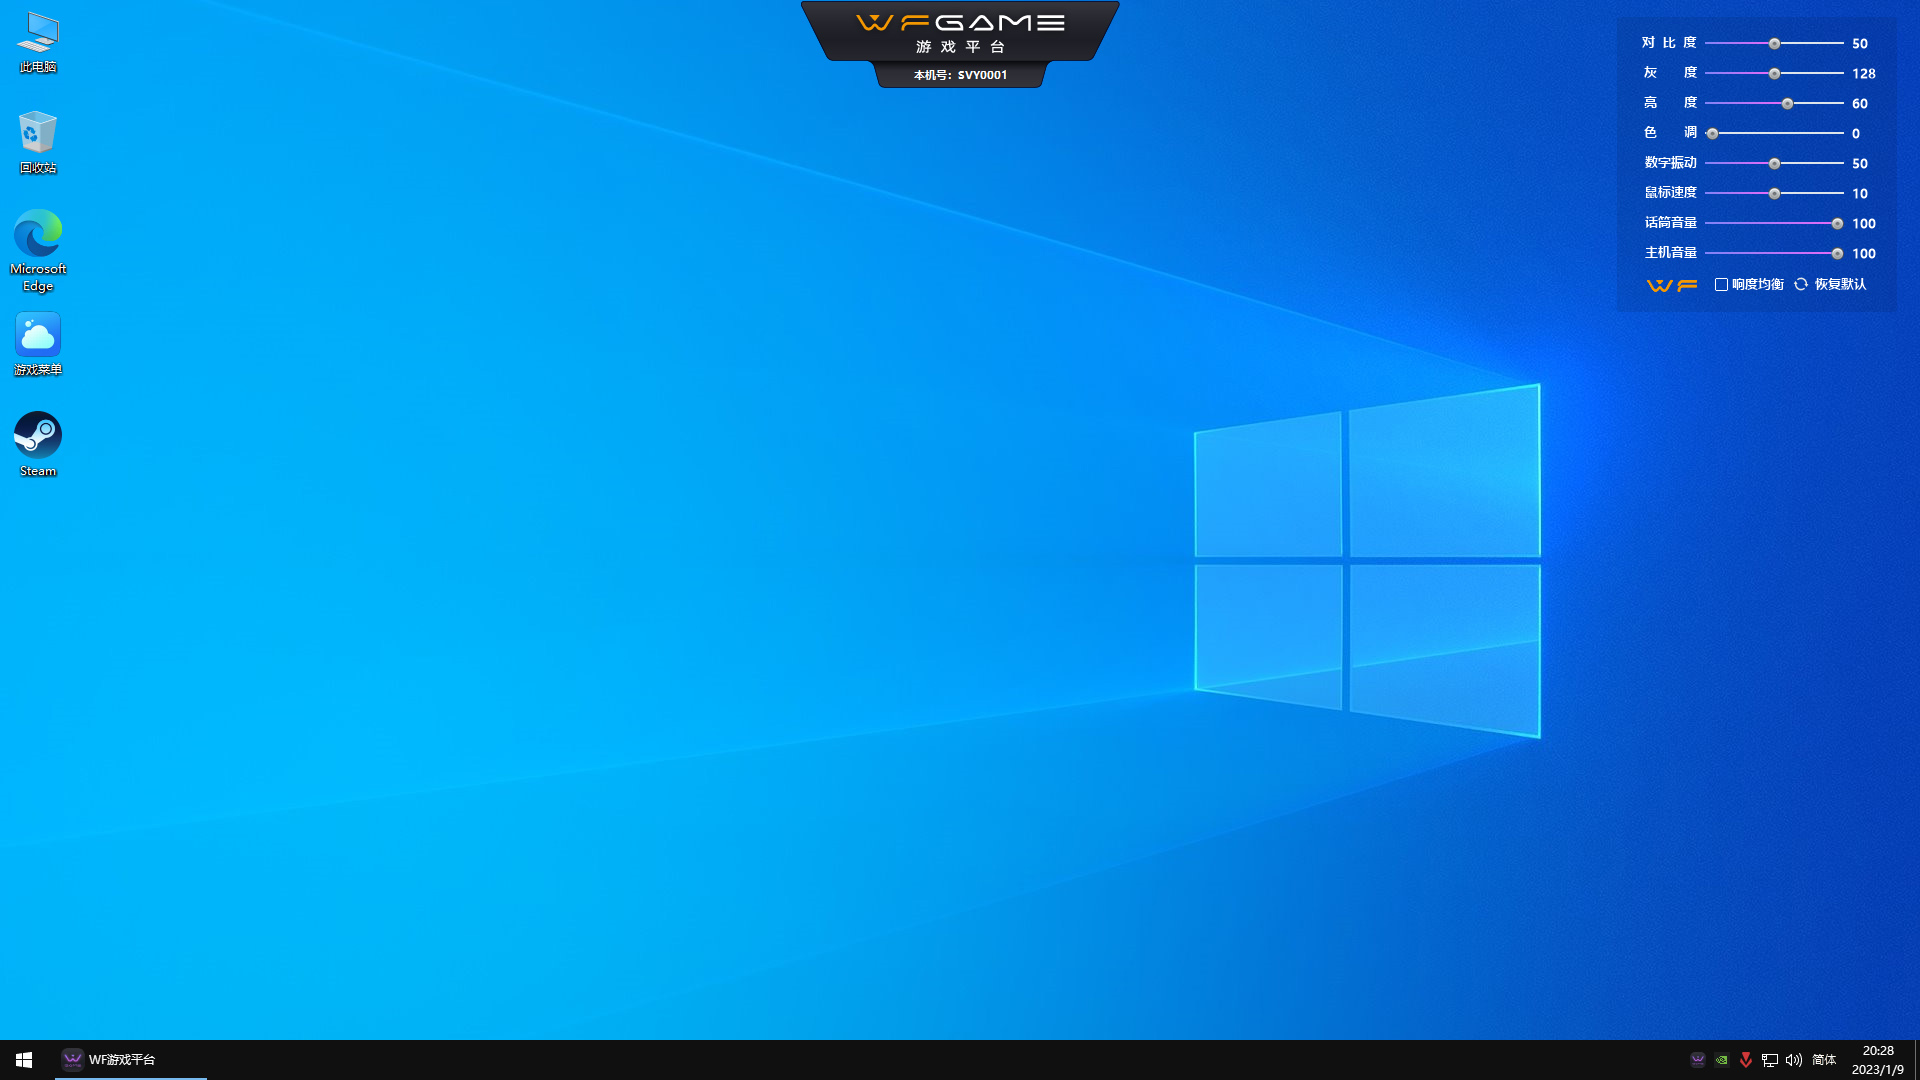
Task: Adjust the 鼠标速度 mouse speed slider
Action: point(1774,194)
